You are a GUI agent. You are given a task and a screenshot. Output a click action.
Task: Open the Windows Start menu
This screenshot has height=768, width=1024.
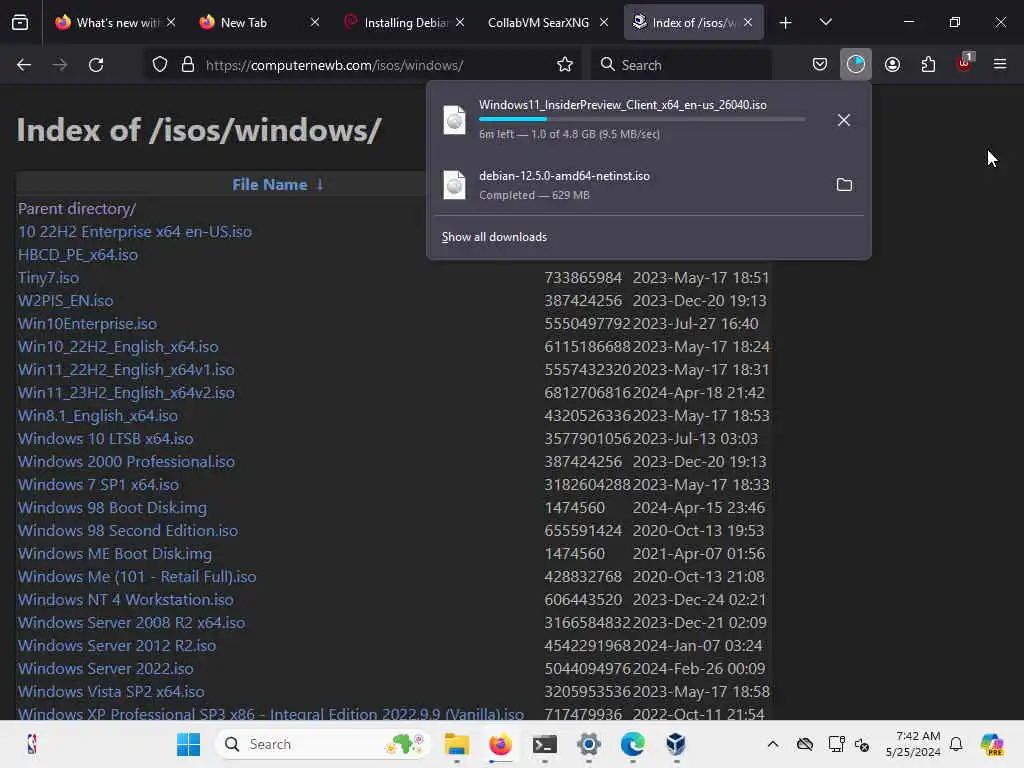pos(188,744)
